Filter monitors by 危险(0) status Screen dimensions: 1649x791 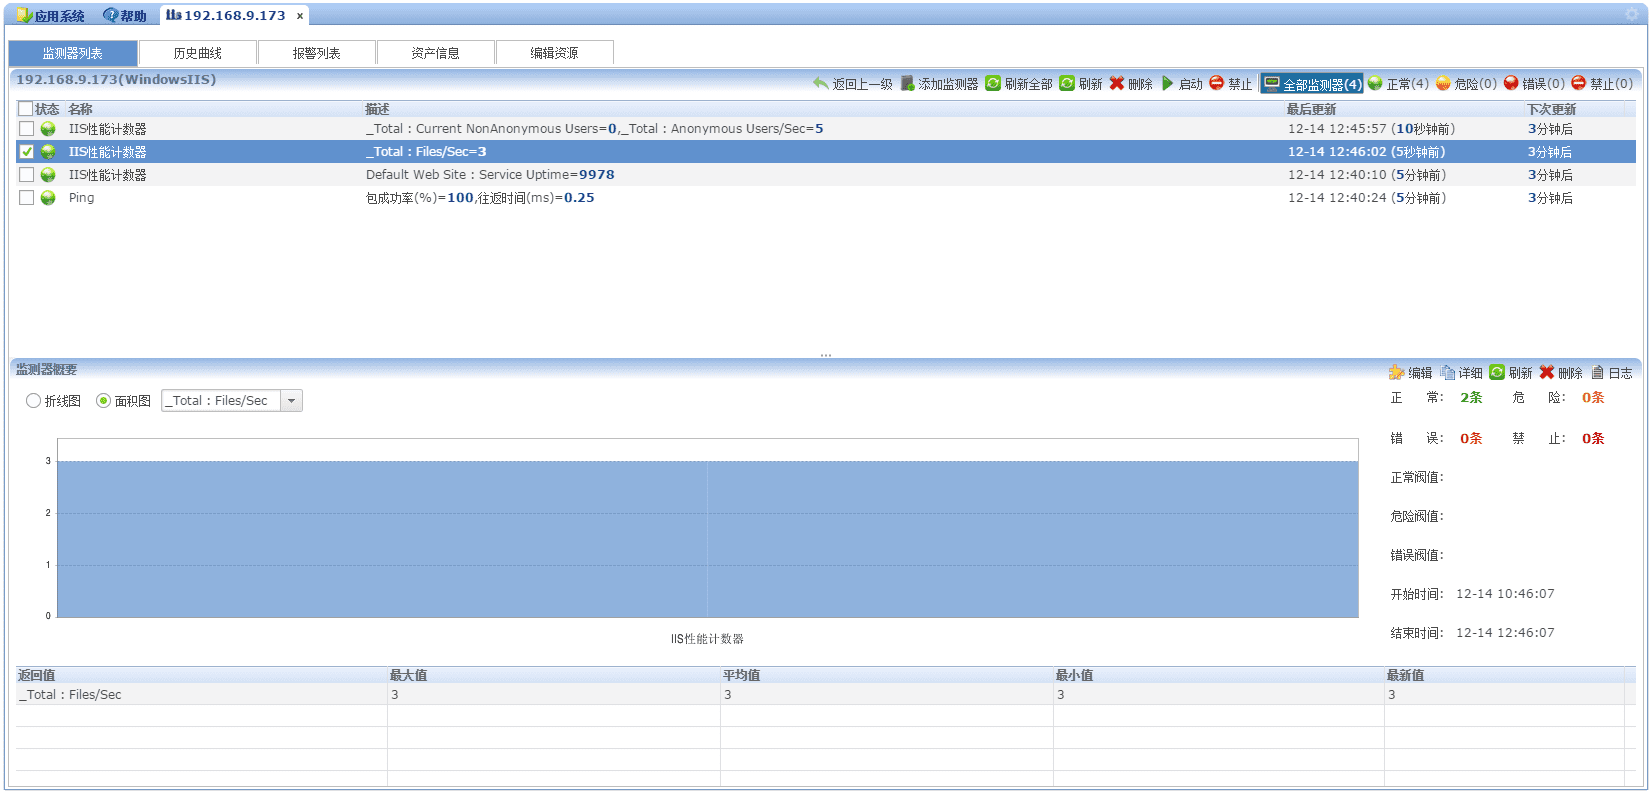[x=1466, y=84]
